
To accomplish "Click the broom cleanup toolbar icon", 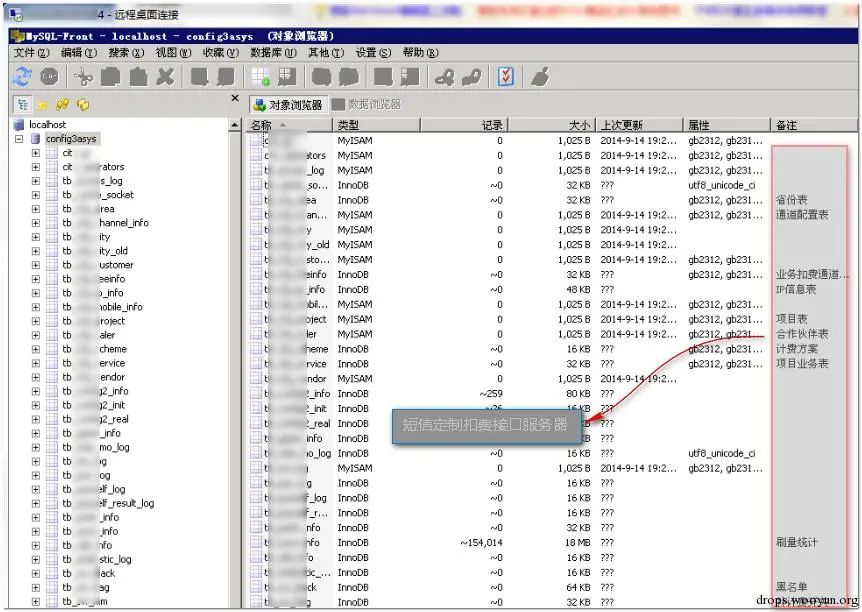I will coord(539,77).
